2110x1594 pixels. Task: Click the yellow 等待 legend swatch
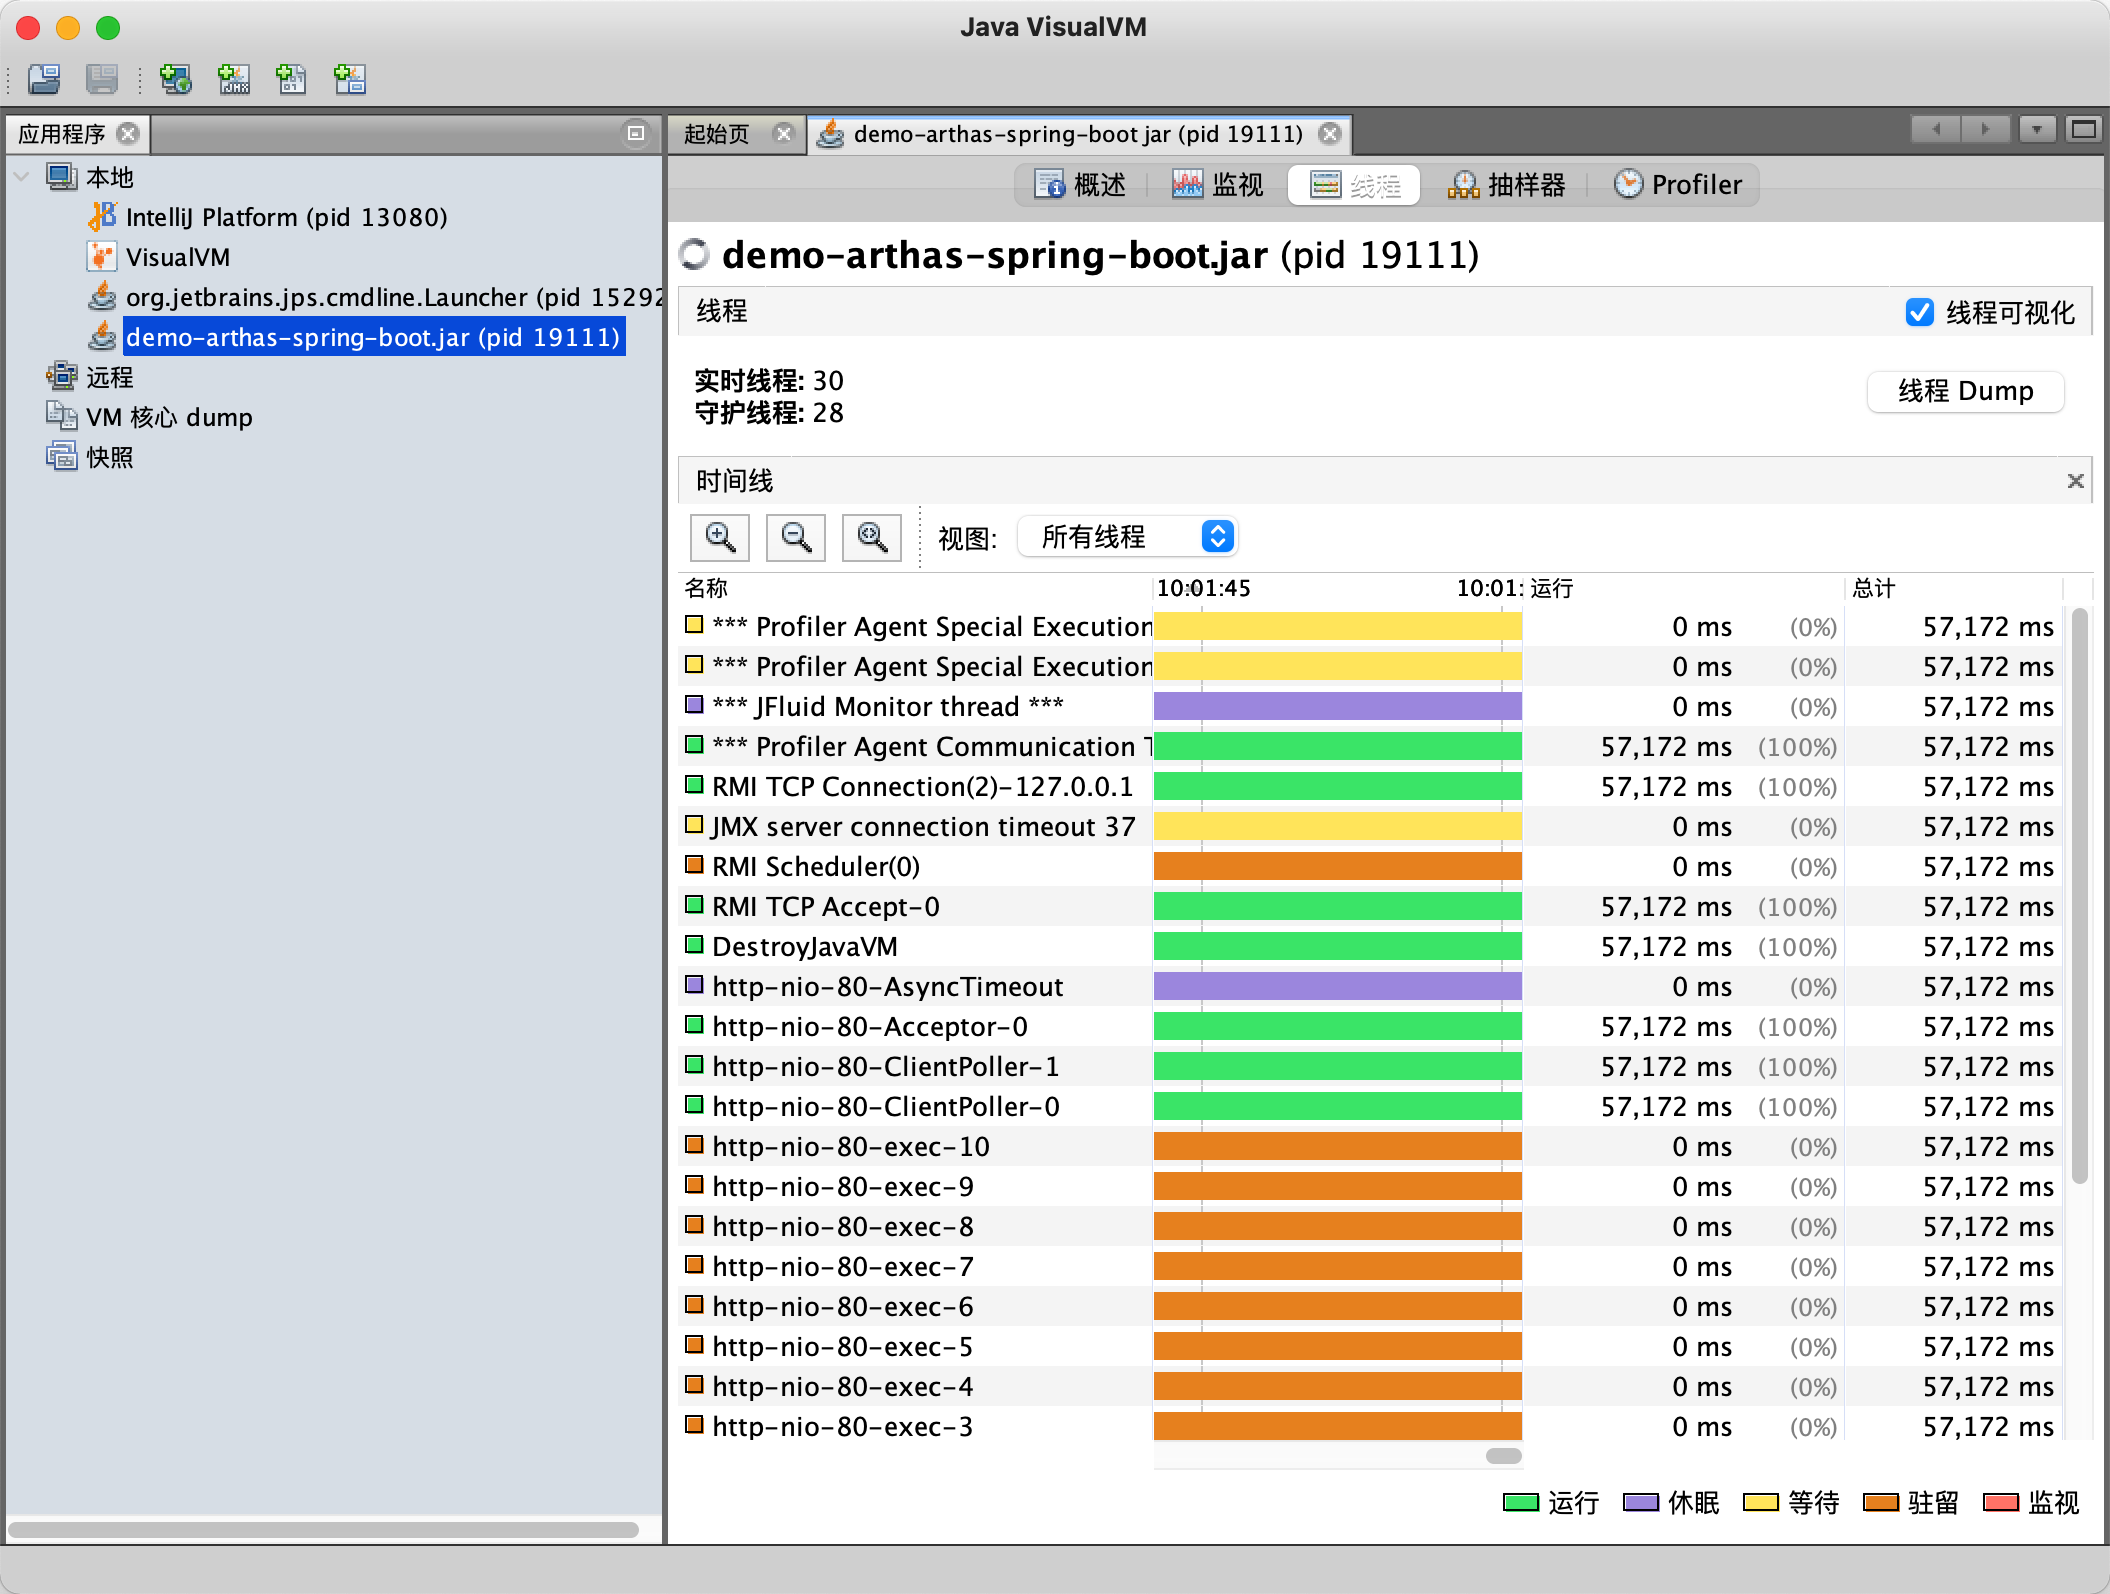[x=1760, y=1503]
